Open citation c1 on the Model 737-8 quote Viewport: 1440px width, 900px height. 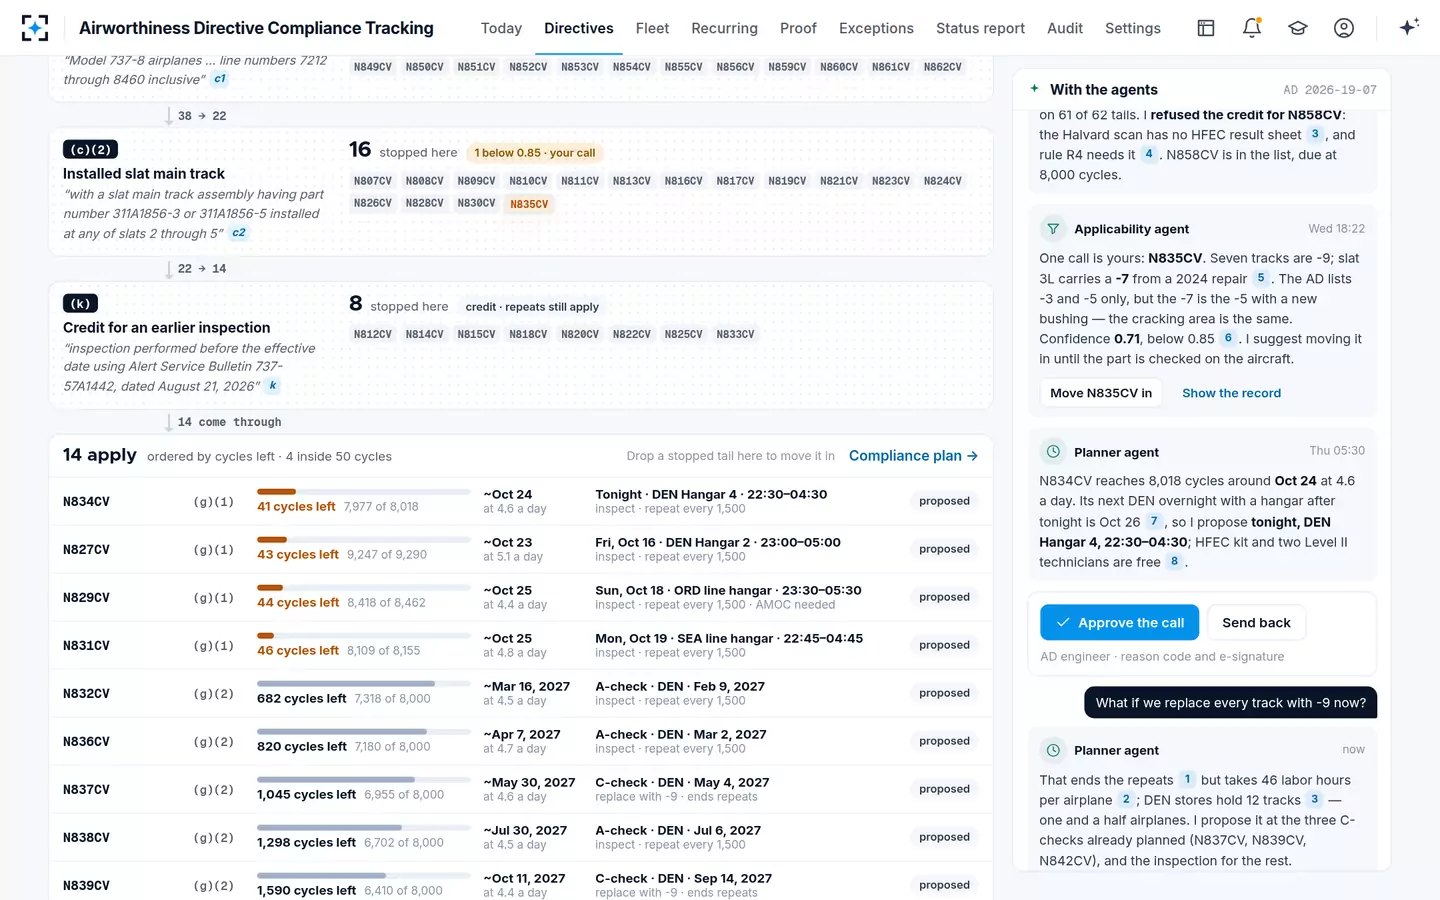[x=220, y=79]
